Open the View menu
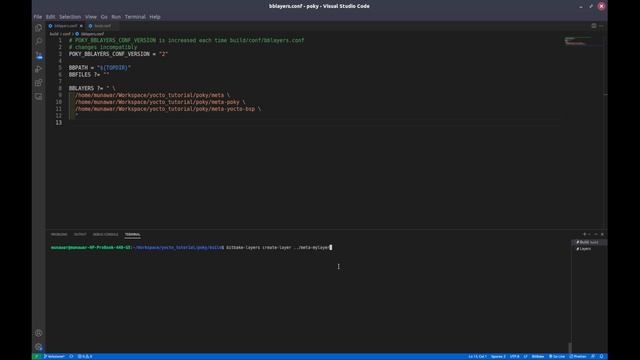The image size is (640, 360). [91, 17]
